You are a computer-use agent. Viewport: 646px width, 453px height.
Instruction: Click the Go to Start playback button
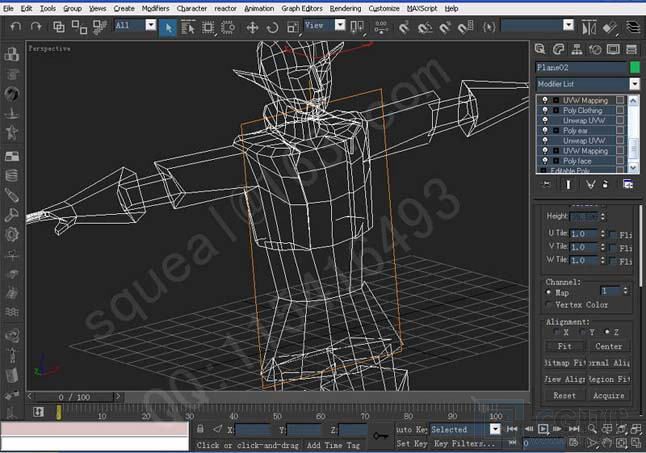[512, 429]
